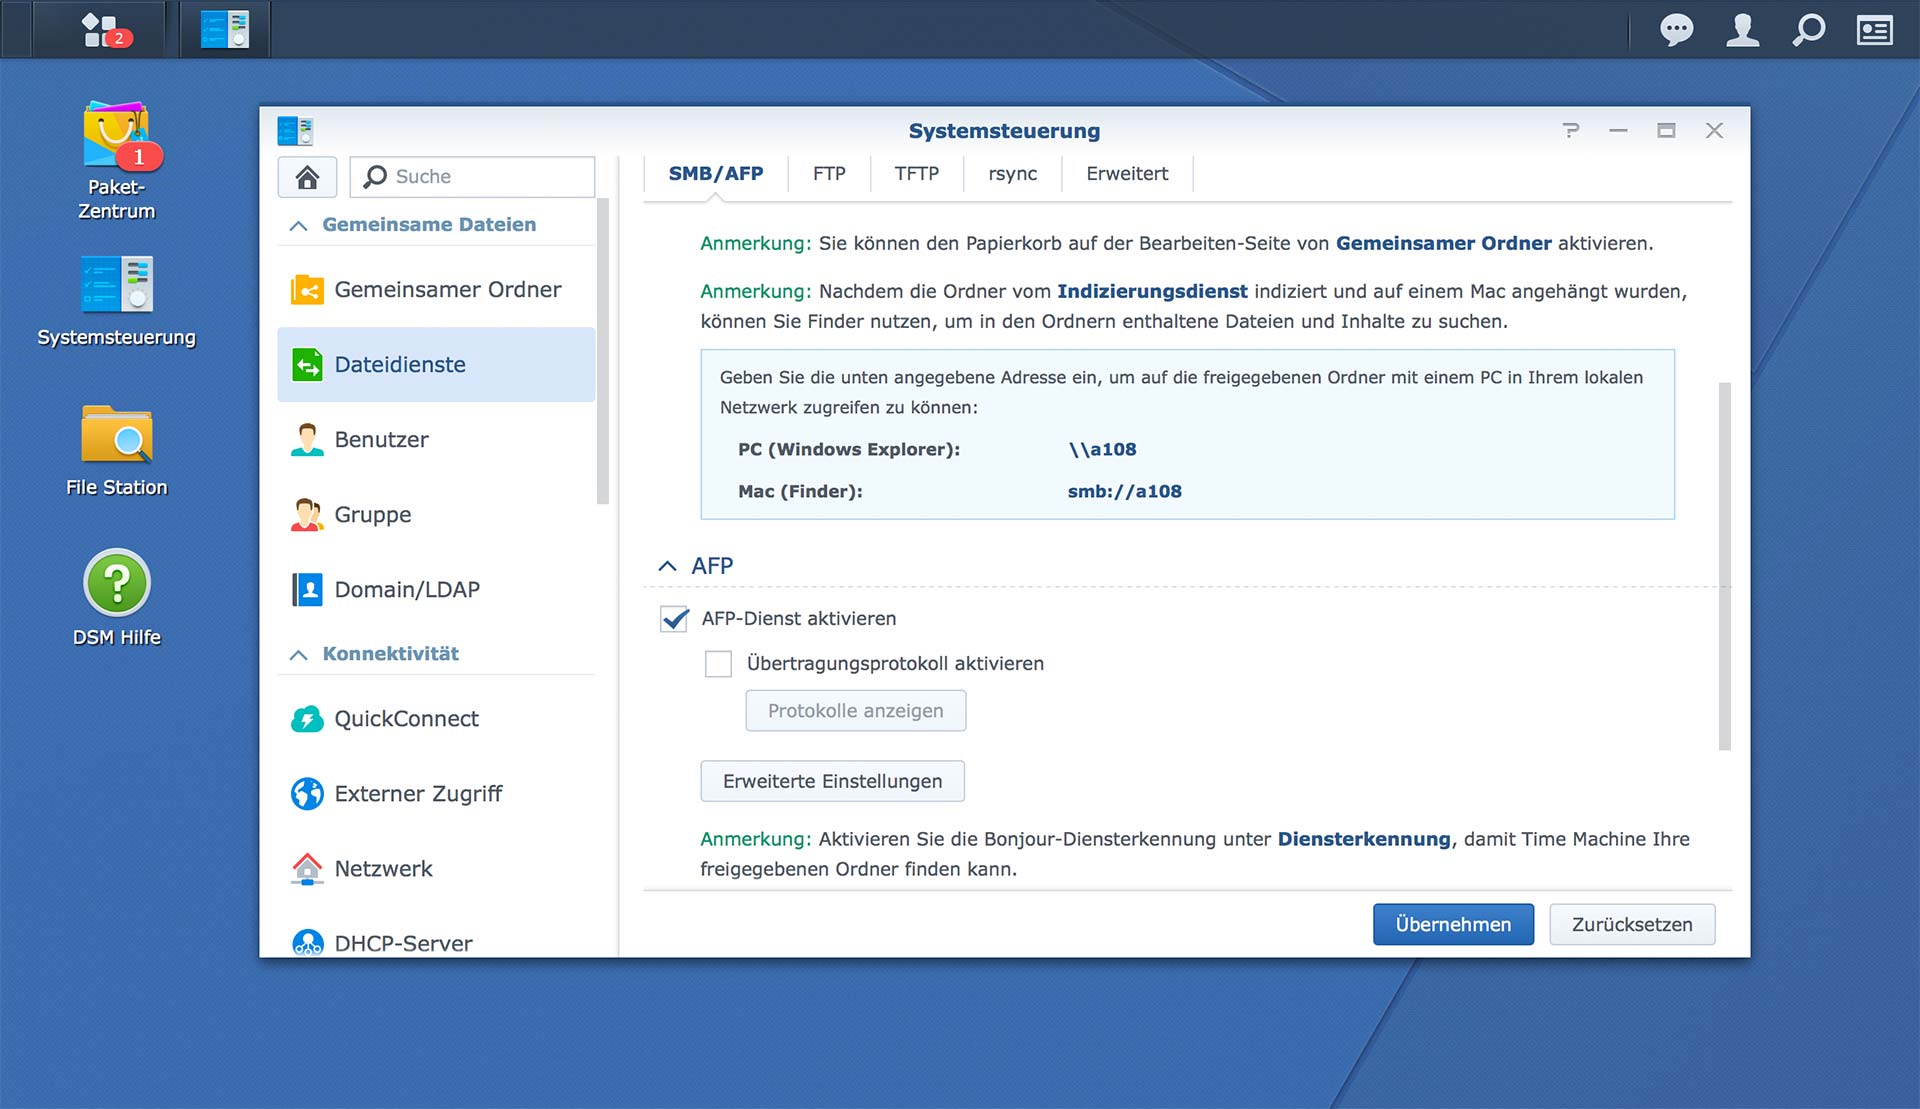Click the Netzwerk house icon

pos(307,869)
